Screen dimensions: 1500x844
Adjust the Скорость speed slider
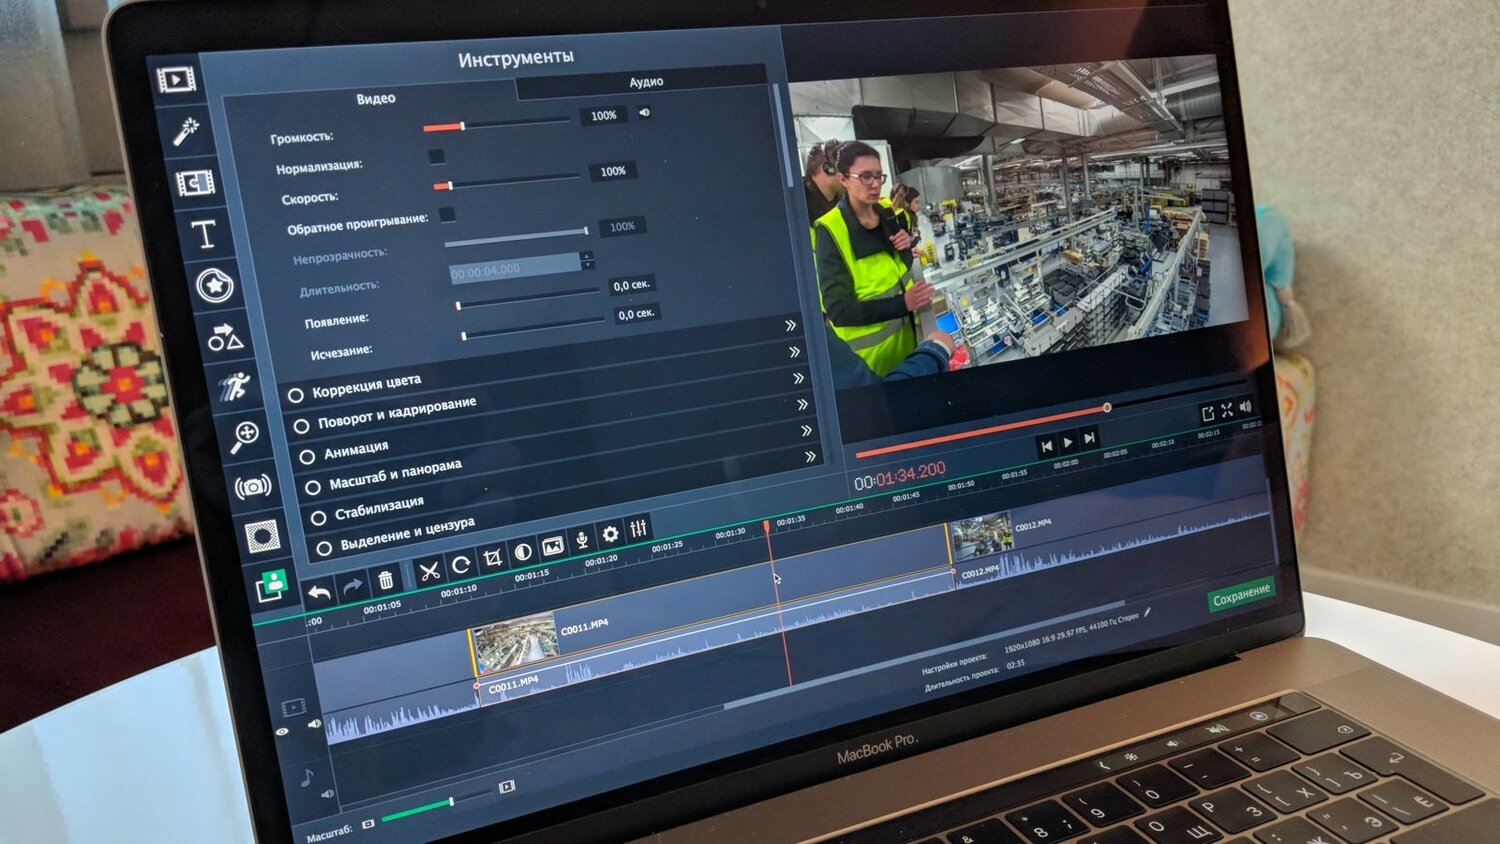coord(506,181)
